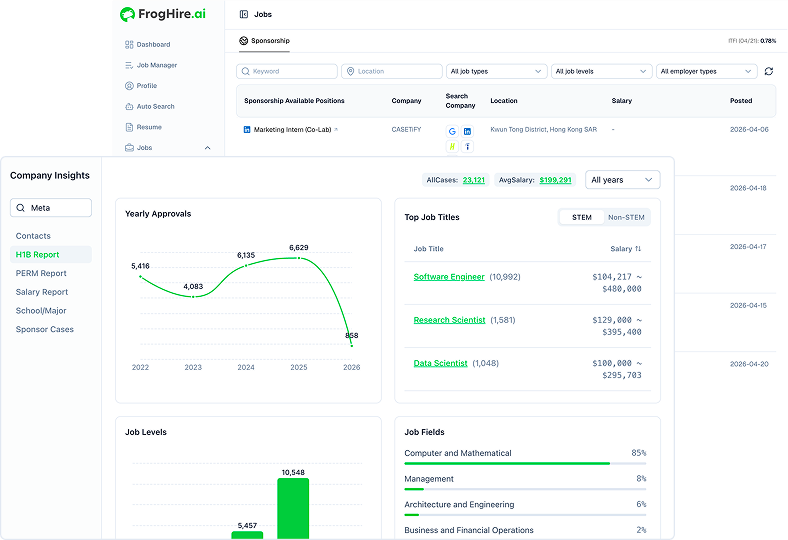Click the blue F search company icon

tap(467, 147)
